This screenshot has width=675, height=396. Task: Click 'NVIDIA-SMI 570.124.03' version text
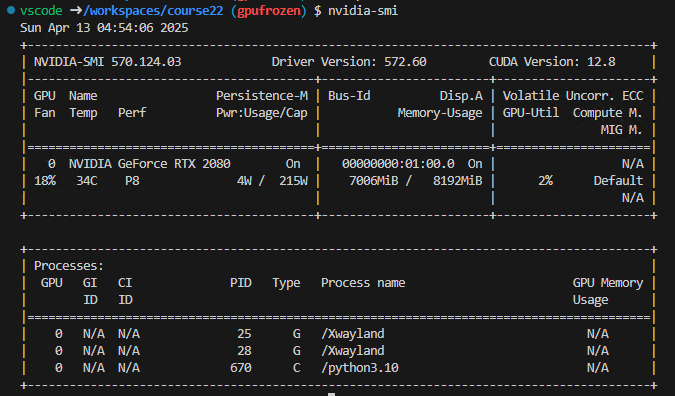point(108,62)
